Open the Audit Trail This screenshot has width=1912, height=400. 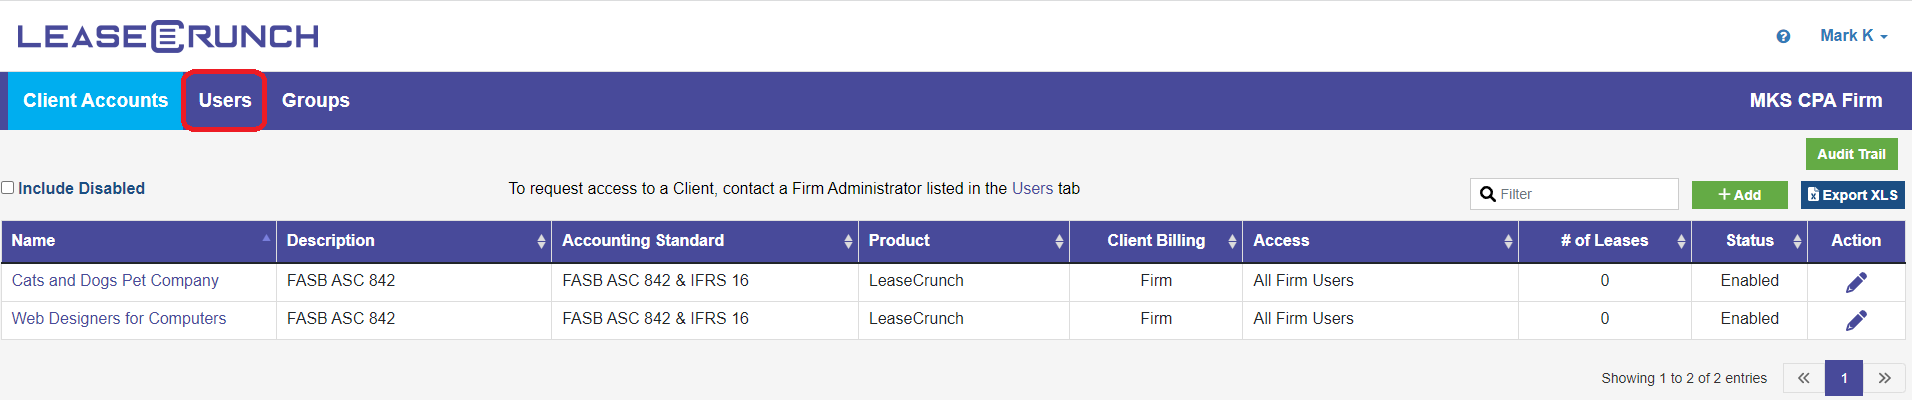pyautogui.click(x=1851, y=154)
